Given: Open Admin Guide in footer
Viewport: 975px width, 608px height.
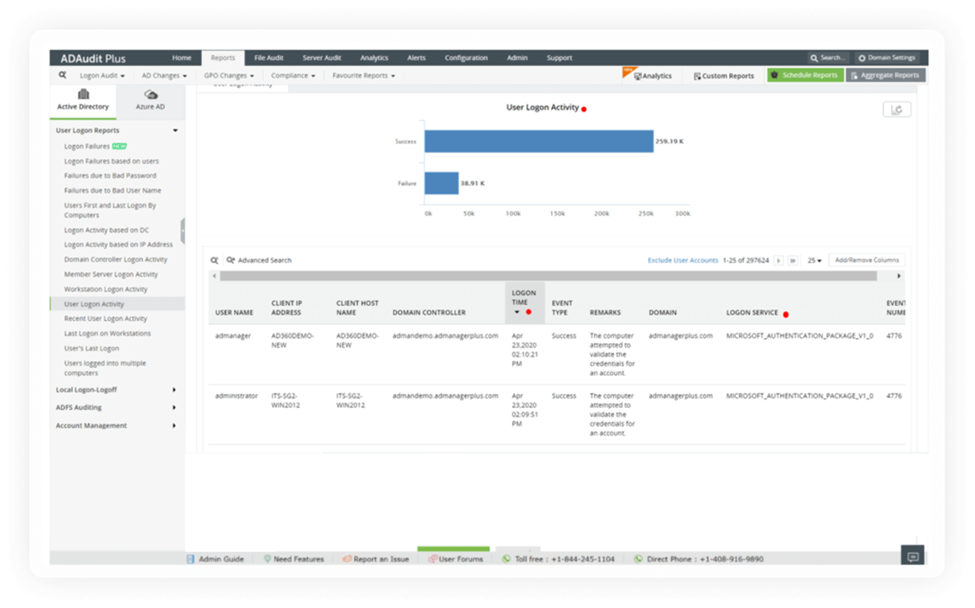Looking at the screenshot, I should [215, 559].
